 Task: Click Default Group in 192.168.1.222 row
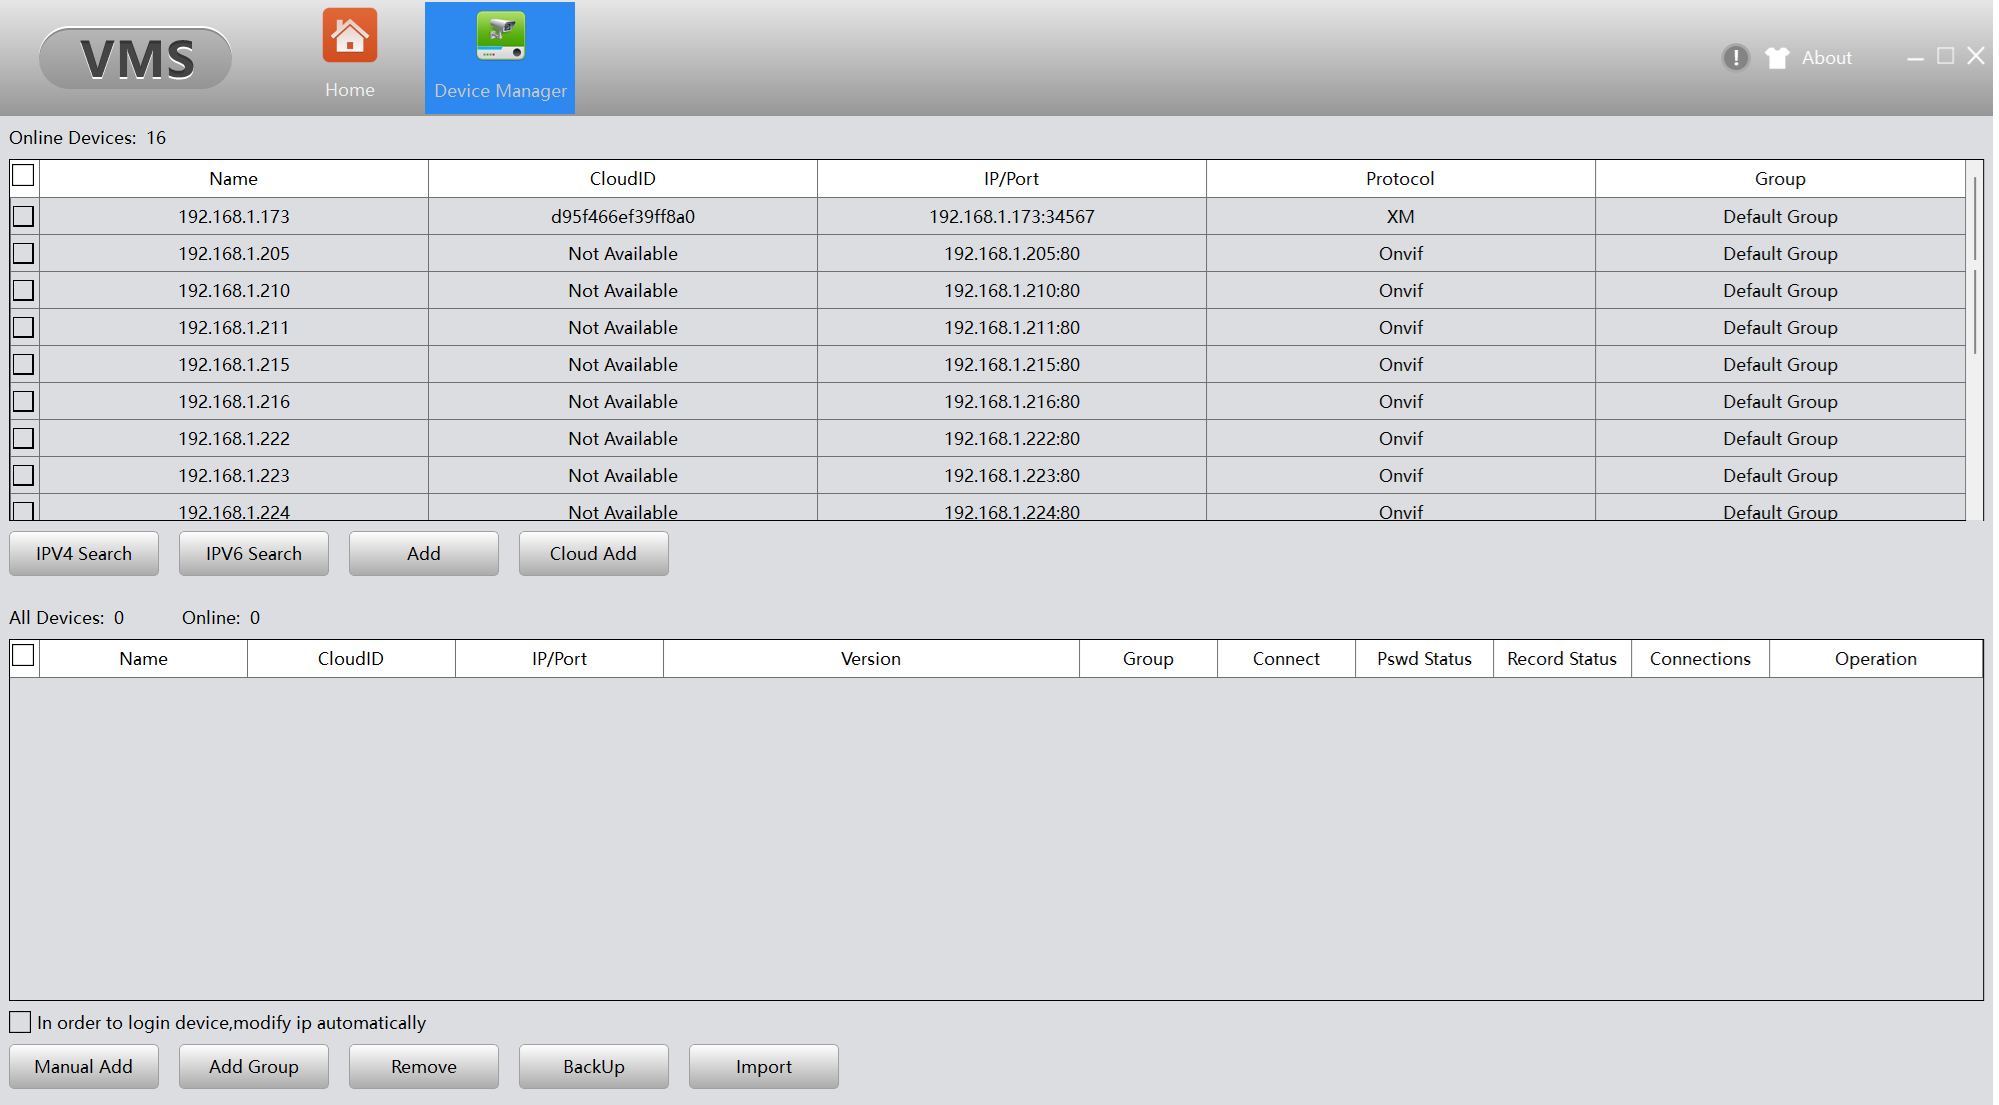pyautogui.click(x=1780, y=438)
